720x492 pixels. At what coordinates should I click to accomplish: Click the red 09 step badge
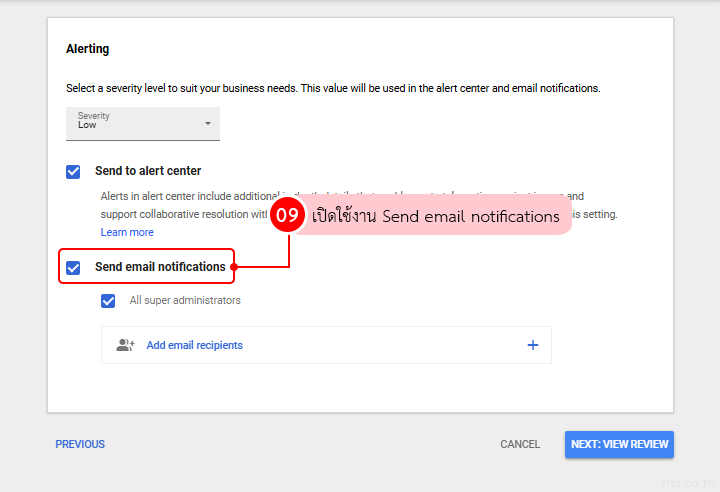click(x=288, y=216)
